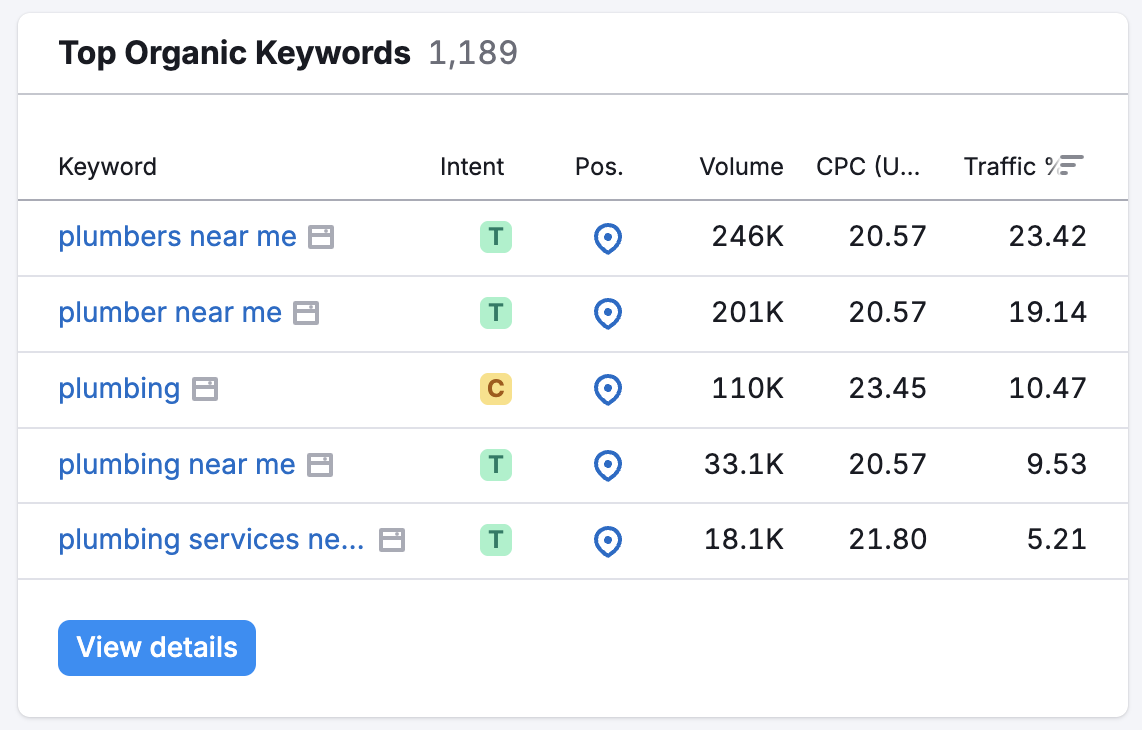The height and width of the screenshot is (730, 1142).
Task: Click the Keyword column header
Action: [x=107, y=167]
